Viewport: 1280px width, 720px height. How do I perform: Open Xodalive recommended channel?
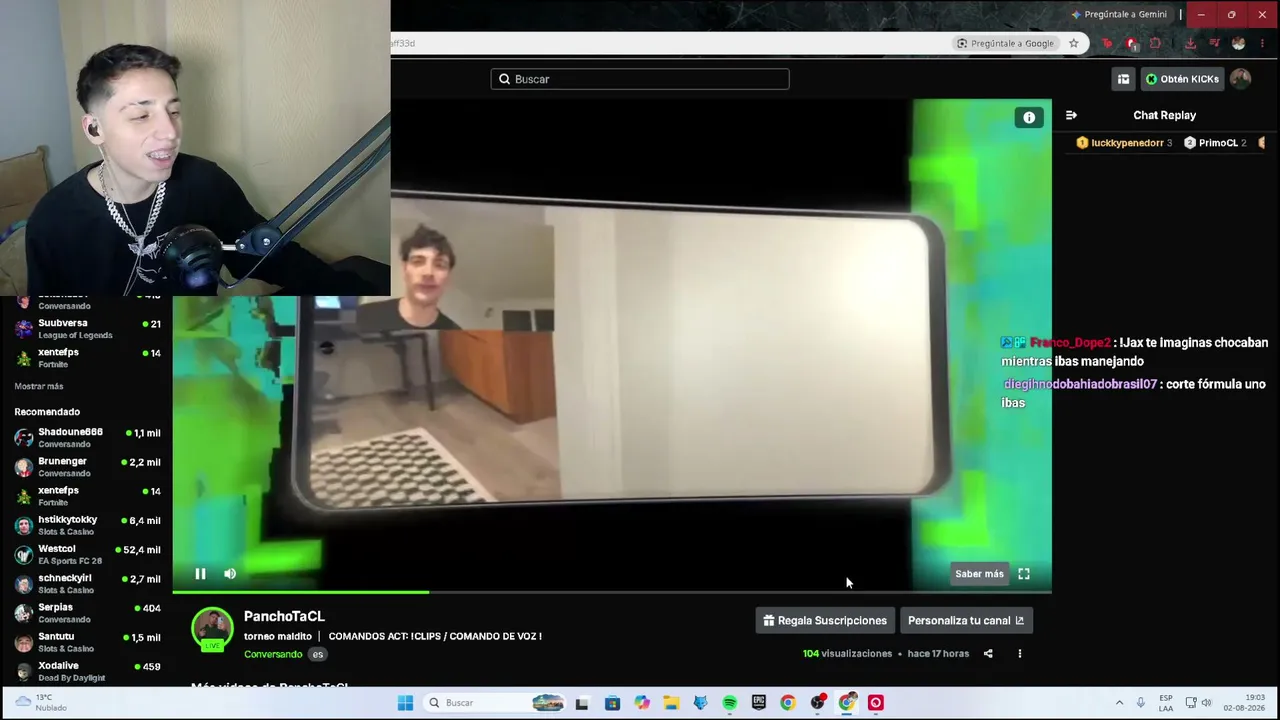tap(87, 670)
